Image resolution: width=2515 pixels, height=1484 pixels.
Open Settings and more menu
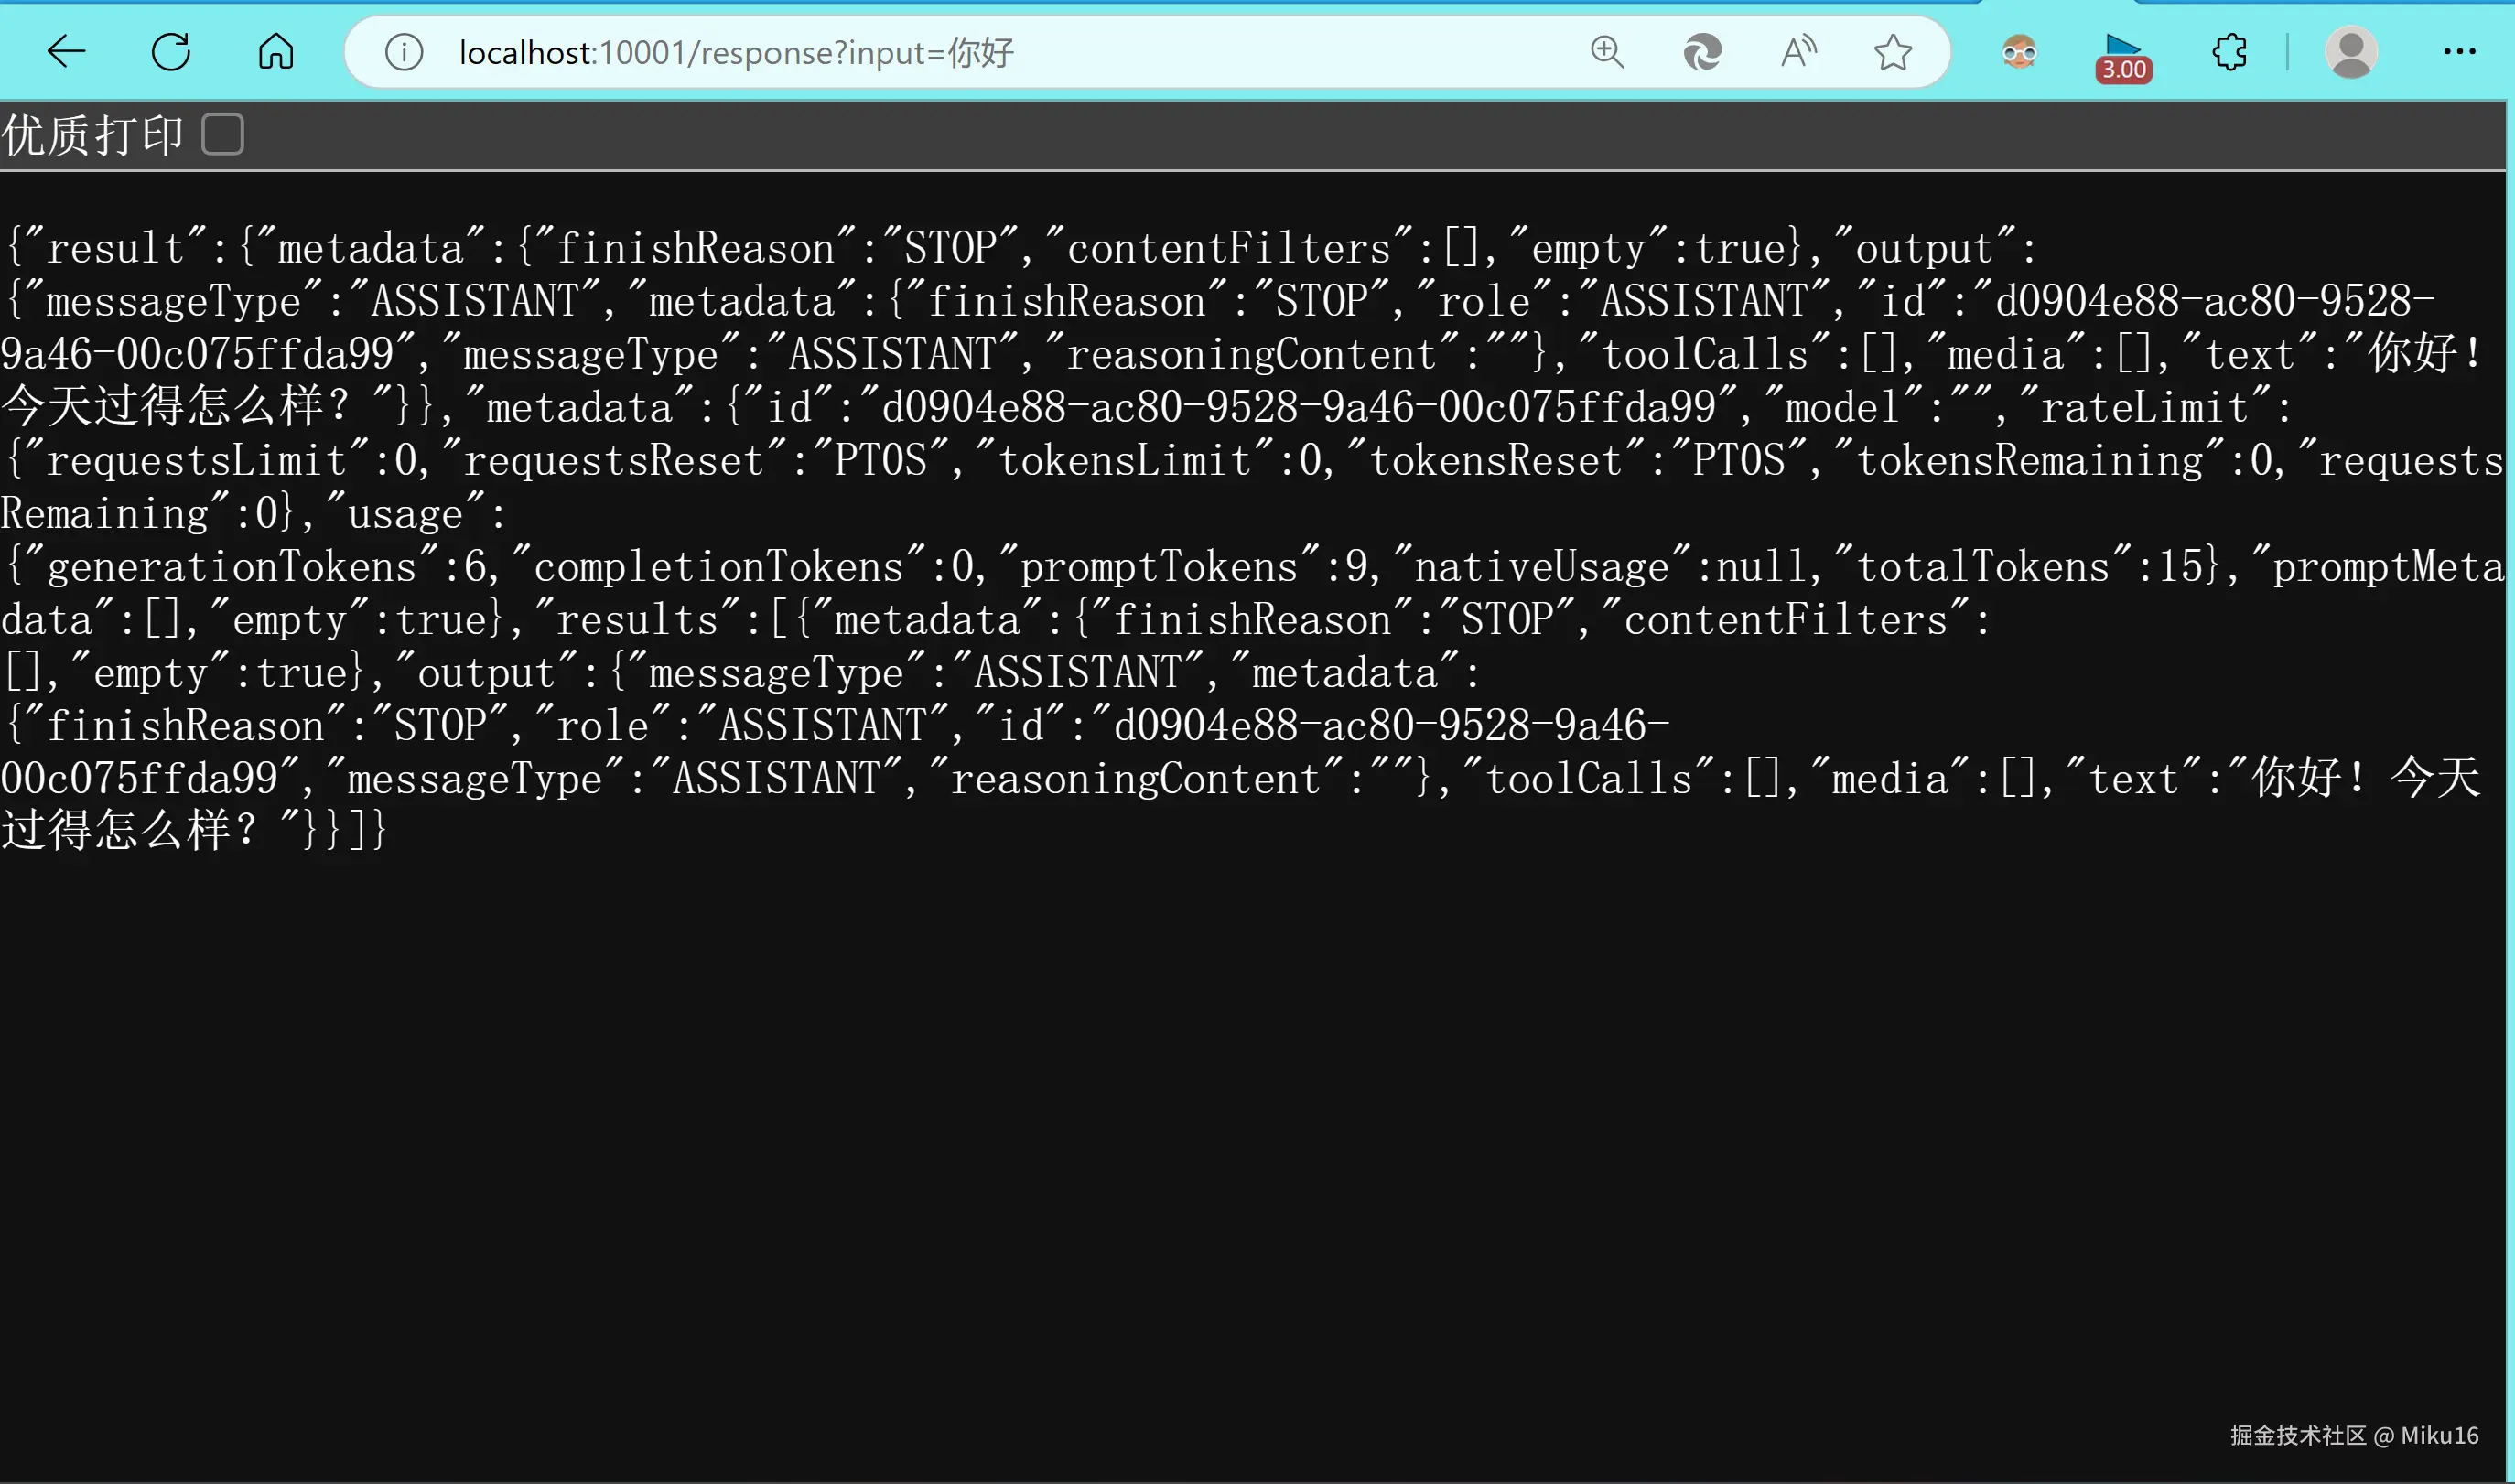(2459, 52)
